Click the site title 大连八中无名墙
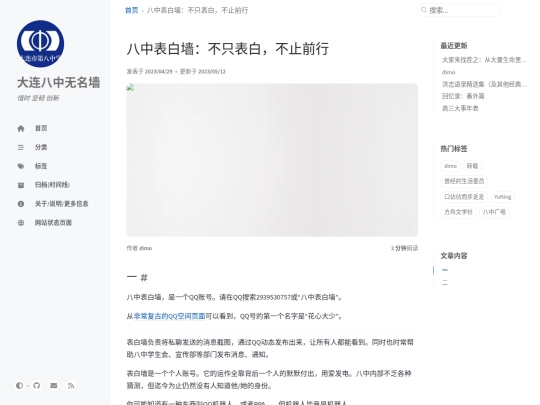 coord(59,83)
